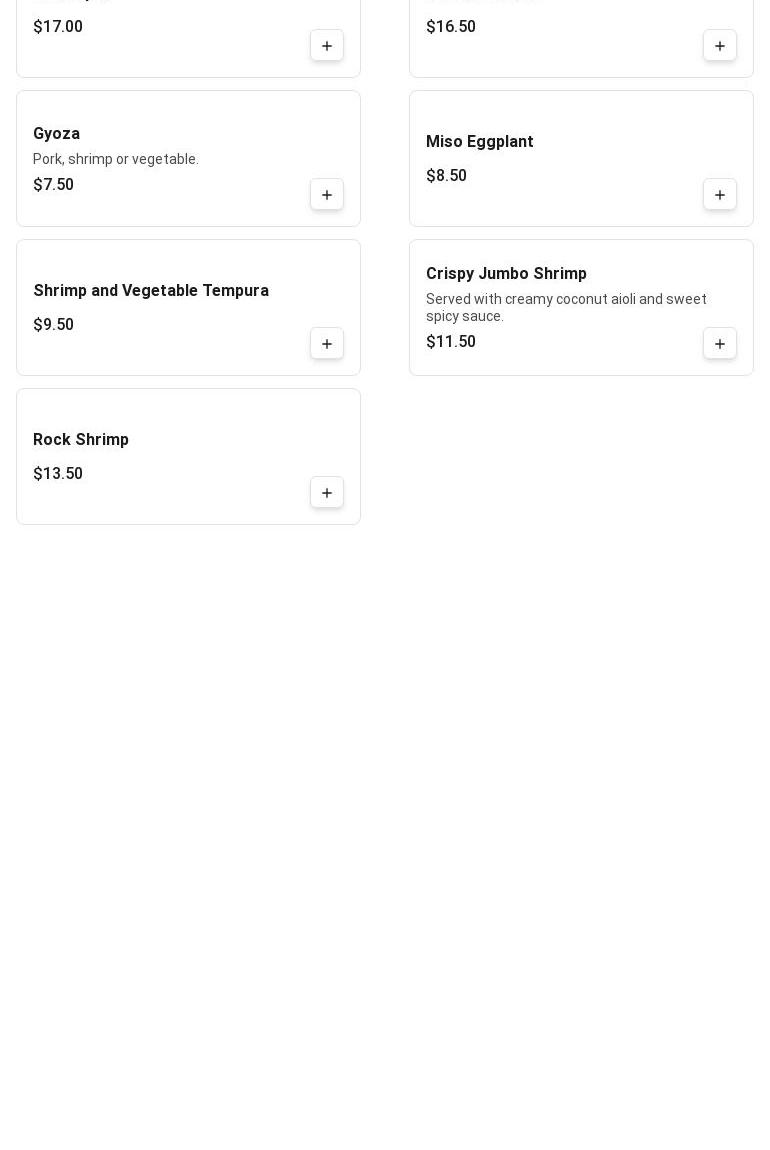
Task: Click the 'Pork, shrimp or vegetable' description
Action: [x=116, y=159]
